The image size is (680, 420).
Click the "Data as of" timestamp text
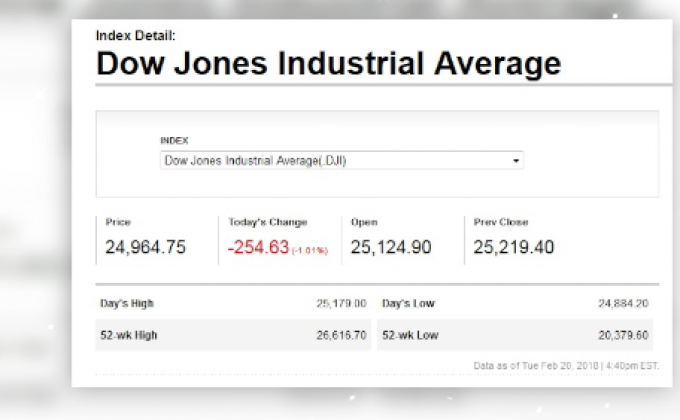point(566,366)
